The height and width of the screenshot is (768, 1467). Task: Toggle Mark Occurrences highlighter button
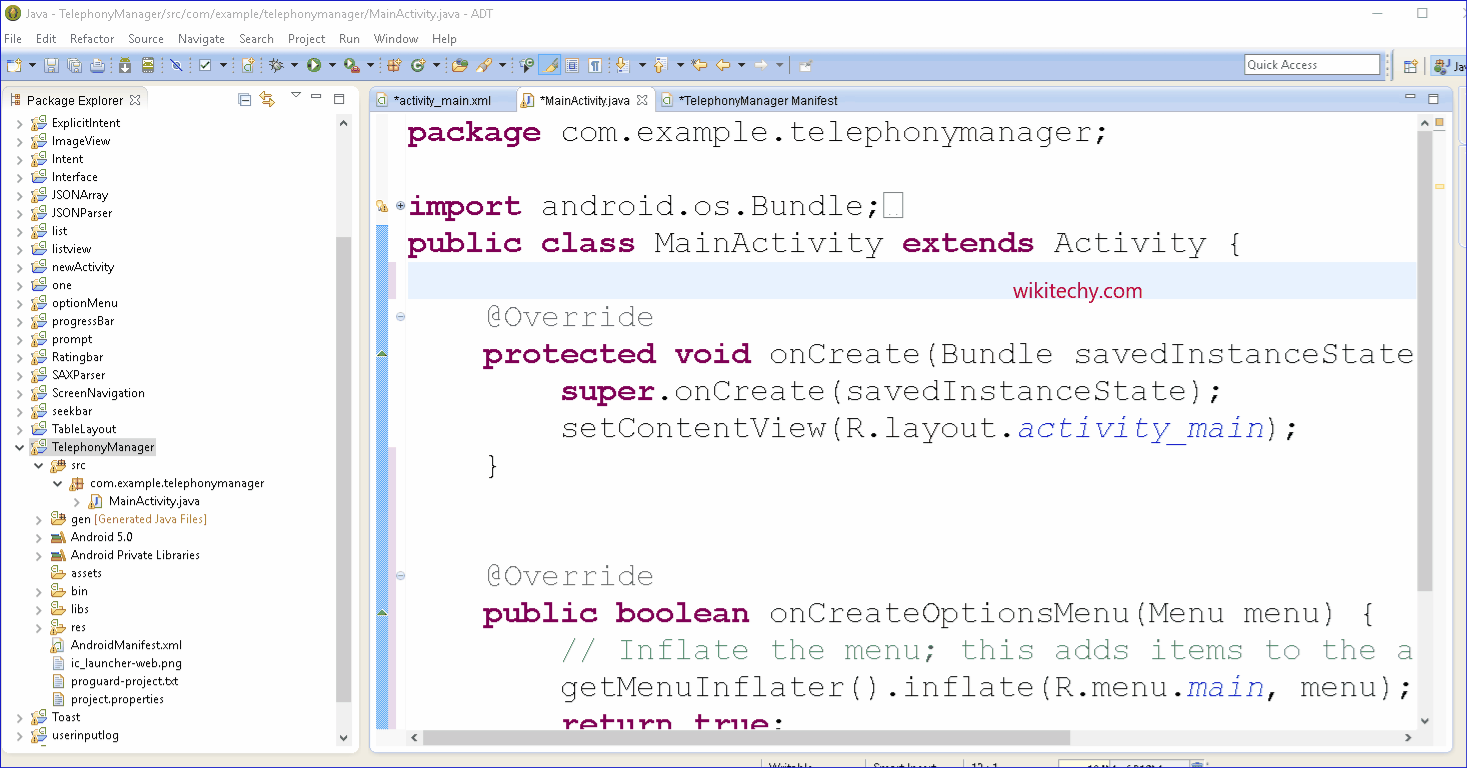point(549,65)
